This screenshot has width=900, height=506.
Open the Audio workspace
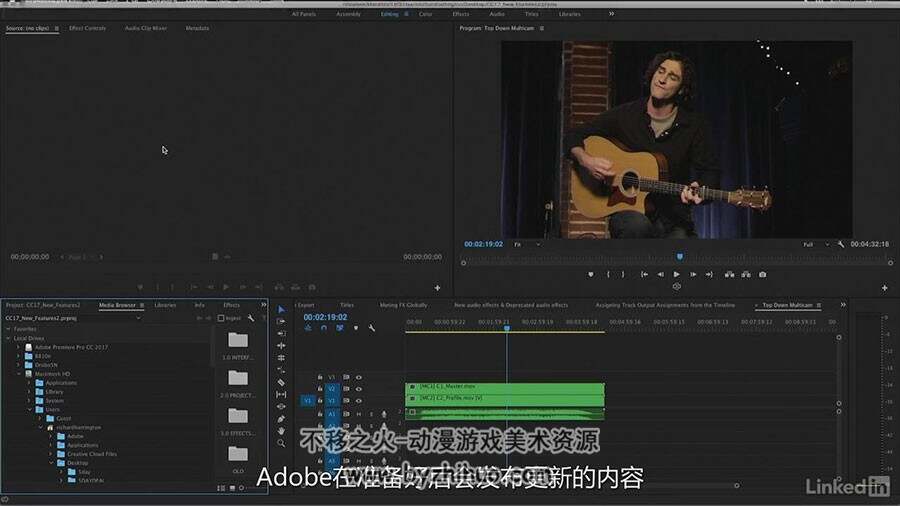pyautogui.click(x=497, y=14)
